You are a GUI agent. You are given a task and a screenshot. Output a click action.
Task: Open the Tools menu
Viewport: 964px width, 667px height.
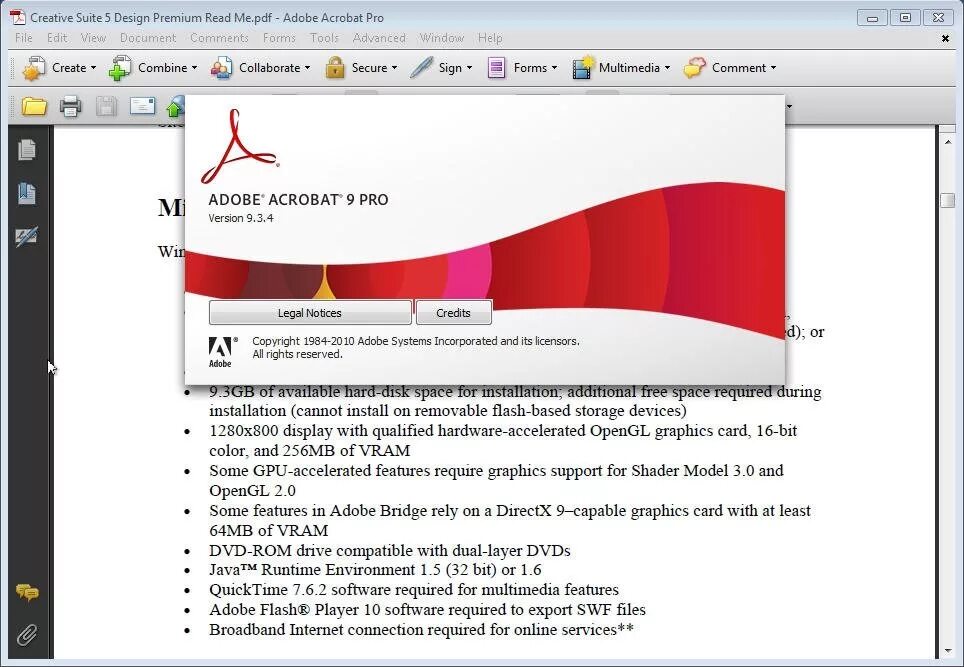click(325, 38)
